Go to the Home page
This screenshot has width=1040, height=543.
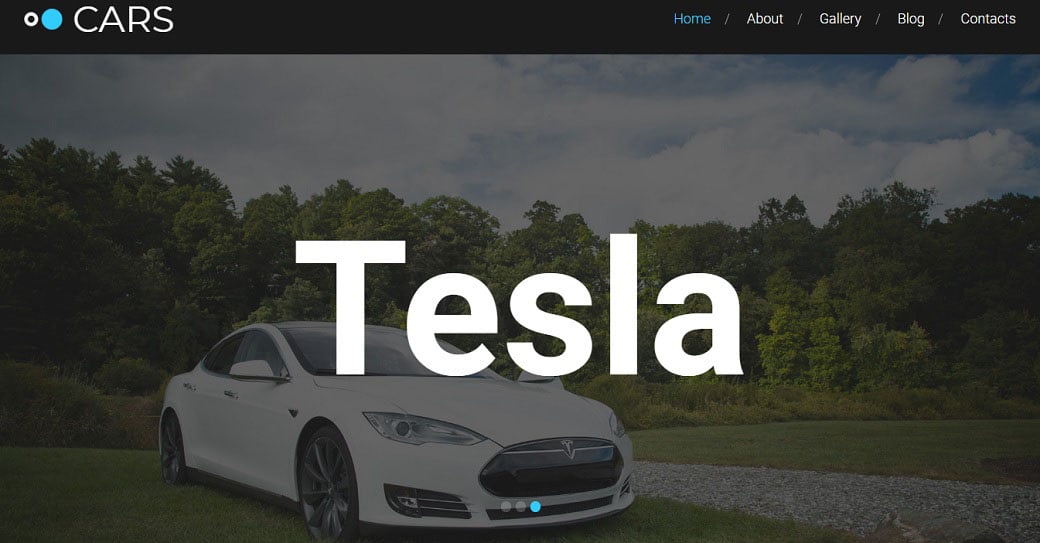[692, 19]
